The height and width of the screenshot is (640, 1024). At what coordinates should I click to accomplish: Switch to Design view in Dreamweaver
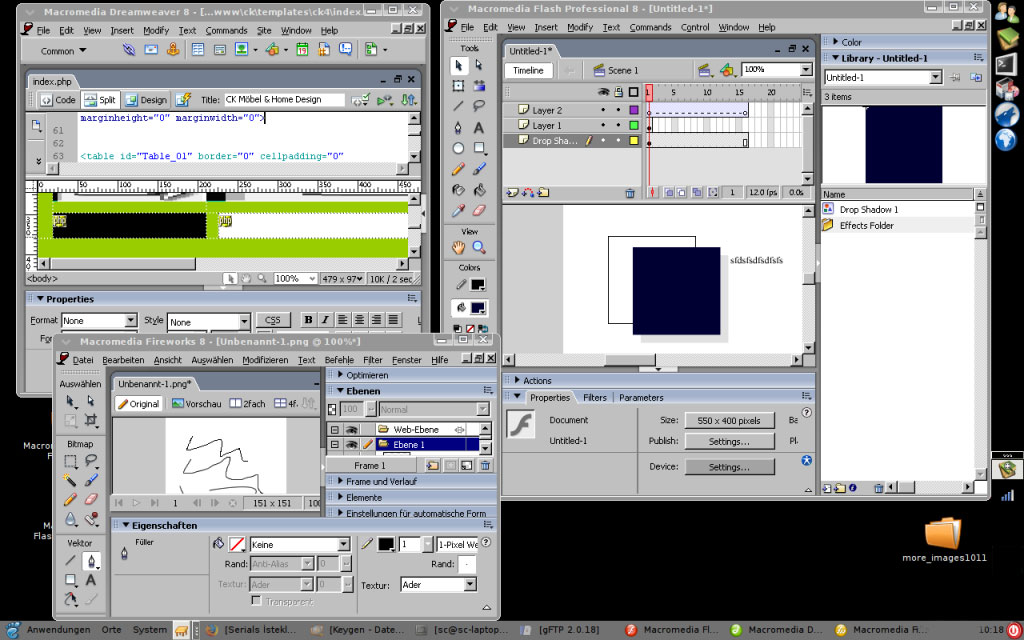click(146, 100)
